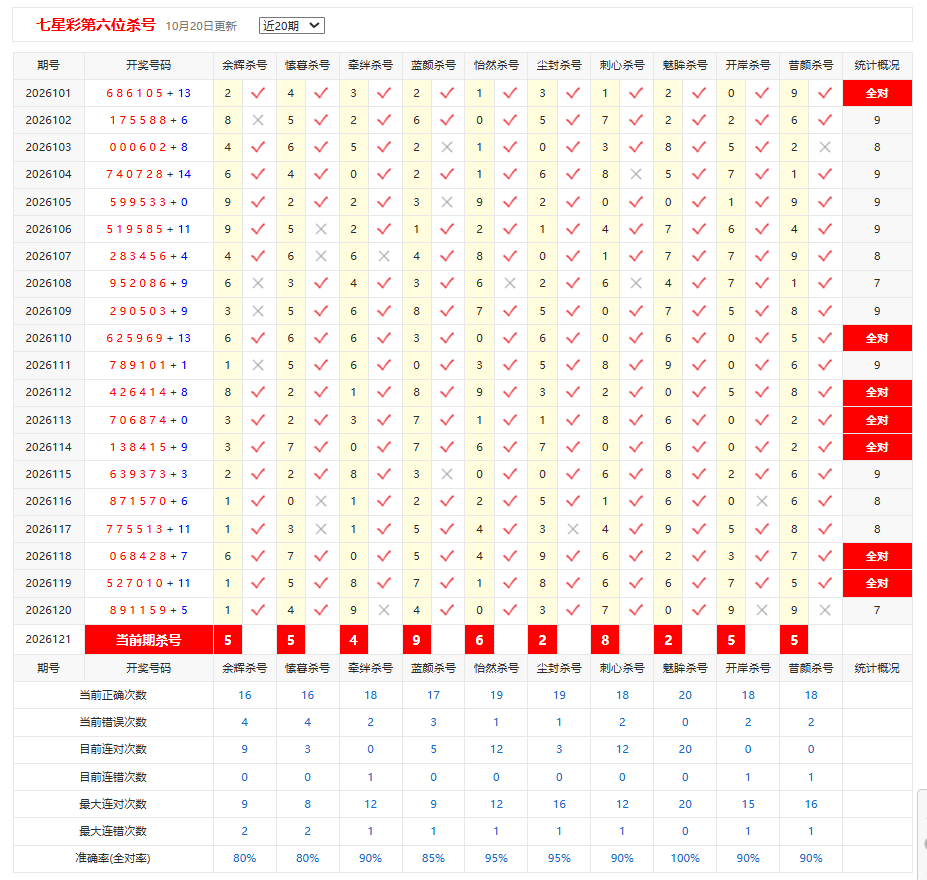Click the cross mark for 怡然 in row 2026108
Viewport: 927px width, 880px height.
point(510,283)
